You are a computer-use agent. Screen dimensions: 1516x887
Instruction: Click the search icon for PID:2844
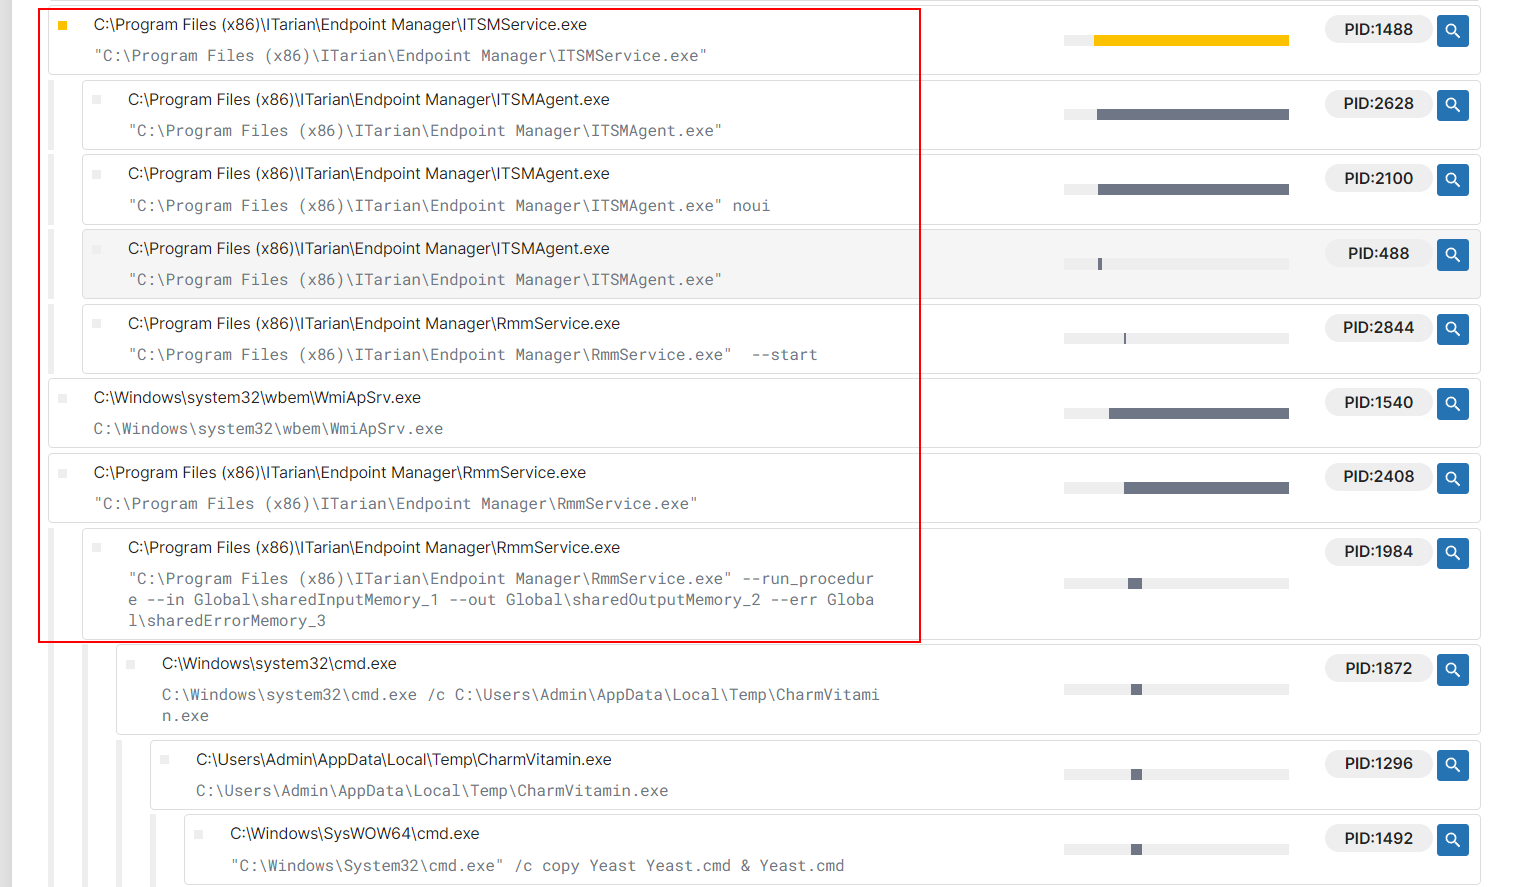pyautogui.click(x=1452, y=329)
